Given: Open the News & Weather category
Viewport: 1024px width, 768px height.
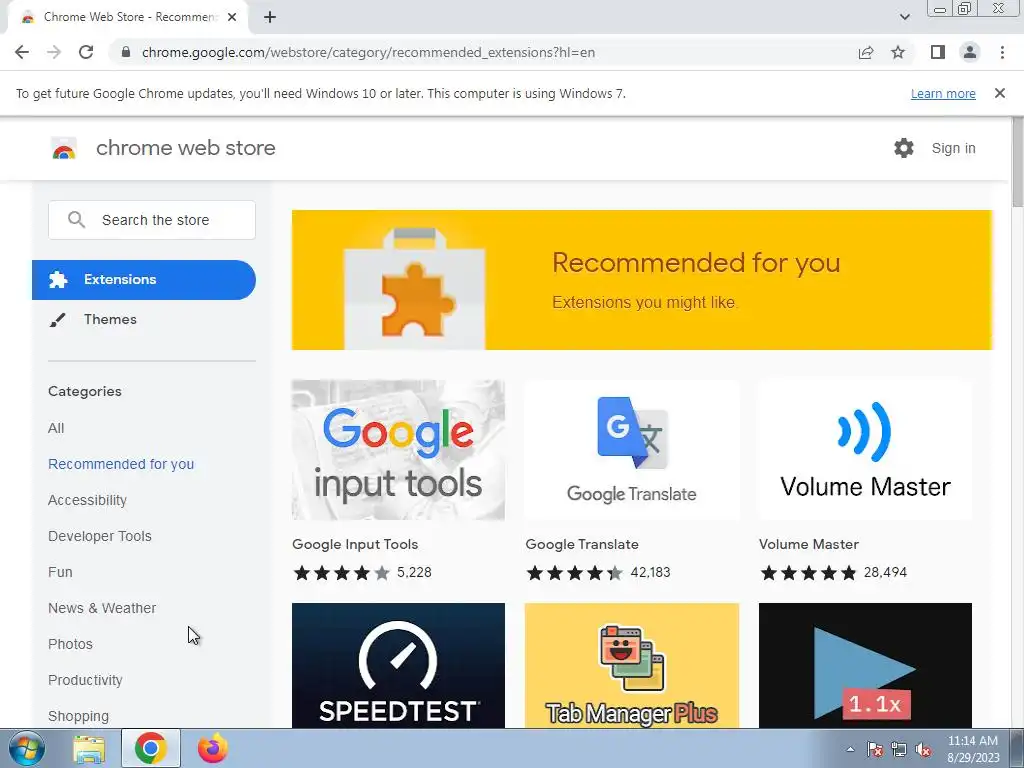Looking at the screenshot, I should (102, 608).
